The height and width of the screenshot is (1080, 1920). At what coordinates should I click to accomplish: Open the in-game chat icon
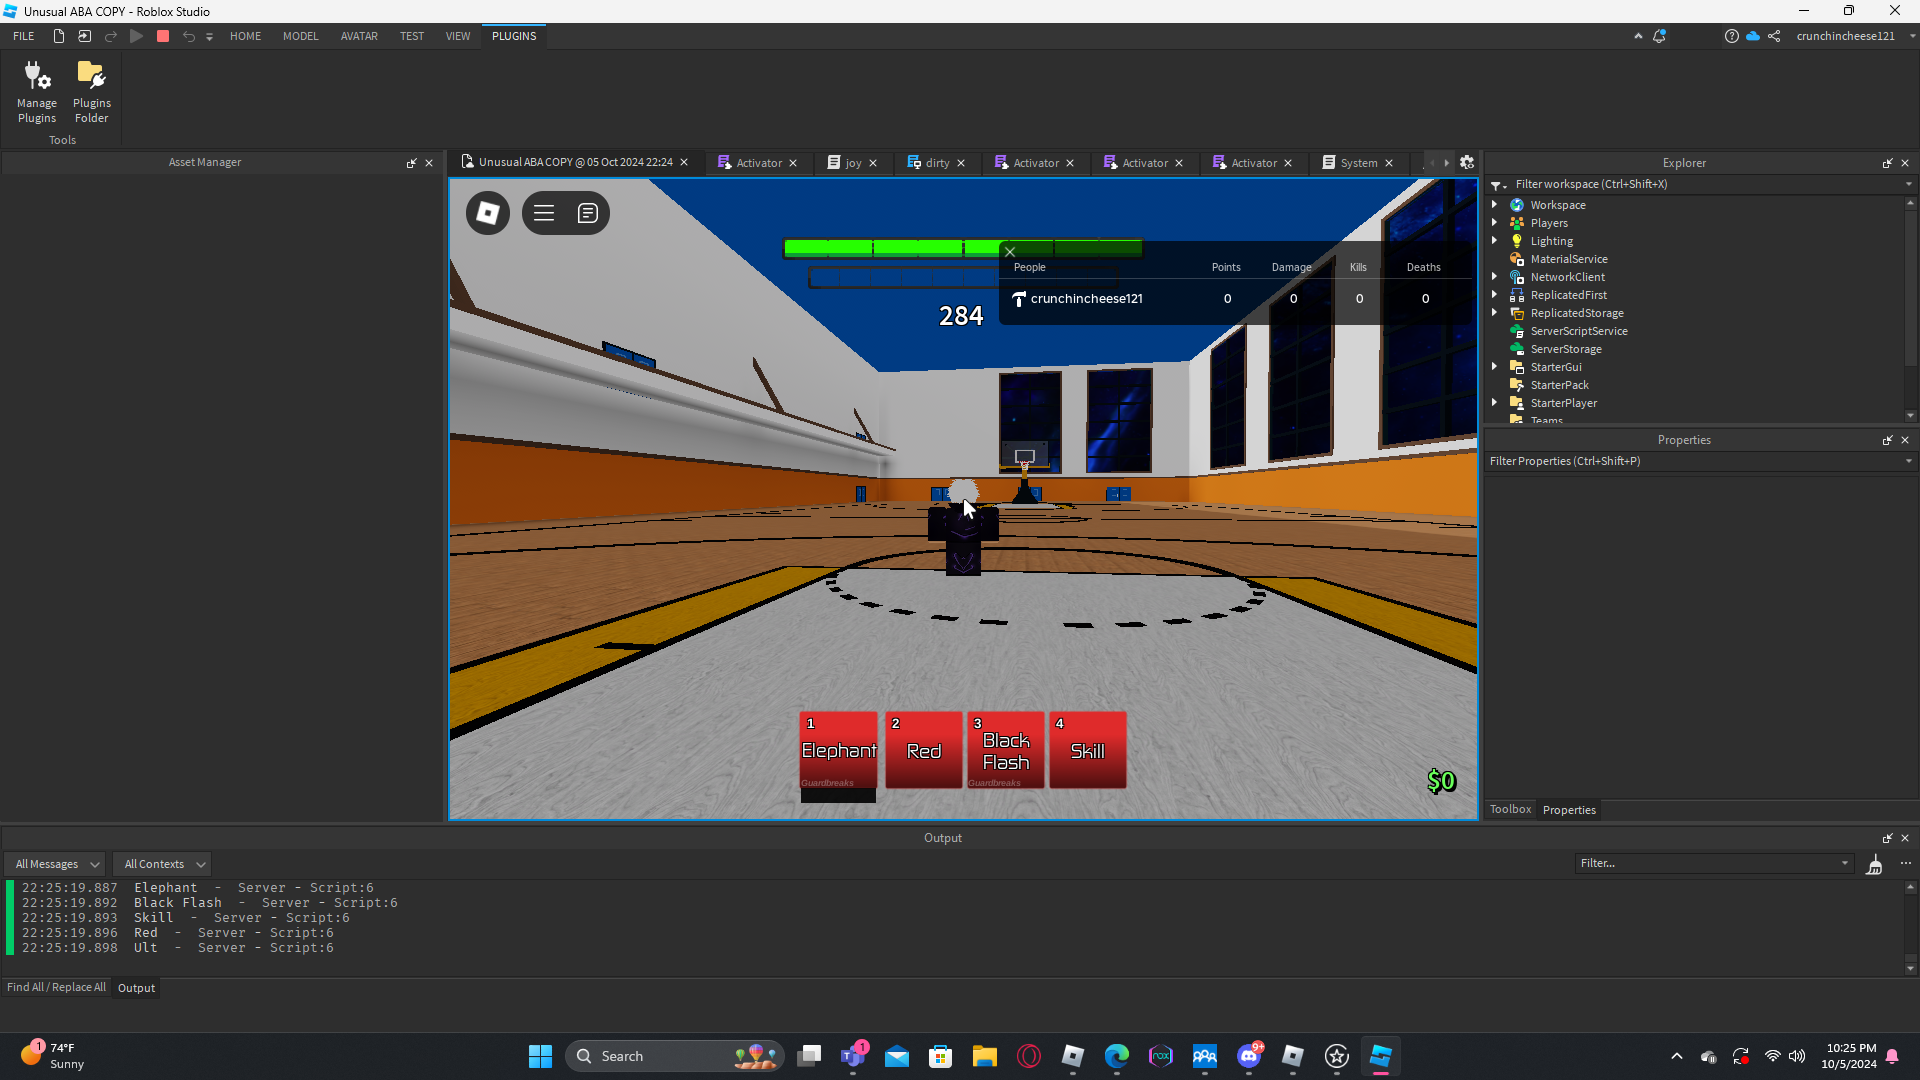(x=588, y=213)
